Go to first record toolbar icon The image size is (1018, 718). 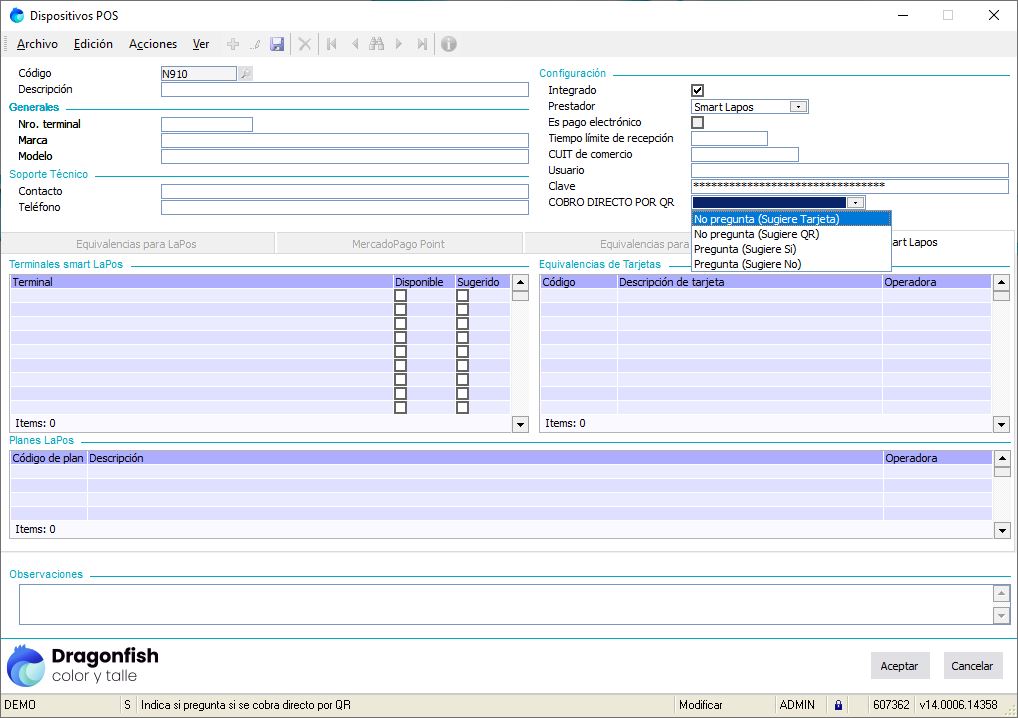pos(332,44)
